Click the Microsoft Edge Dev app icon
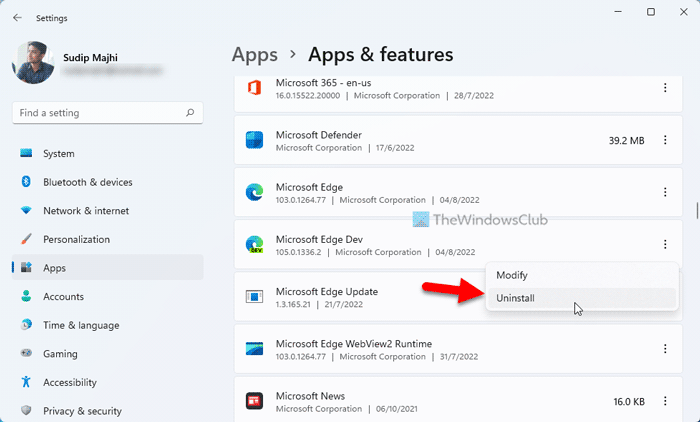Viewport: 700px width, 422px height. (254, 244)
